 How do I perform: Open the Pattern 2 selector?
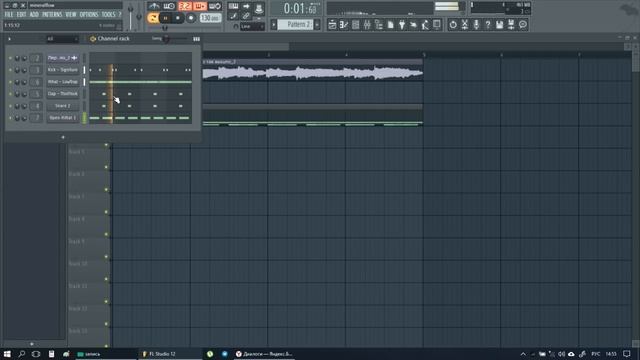296,24
